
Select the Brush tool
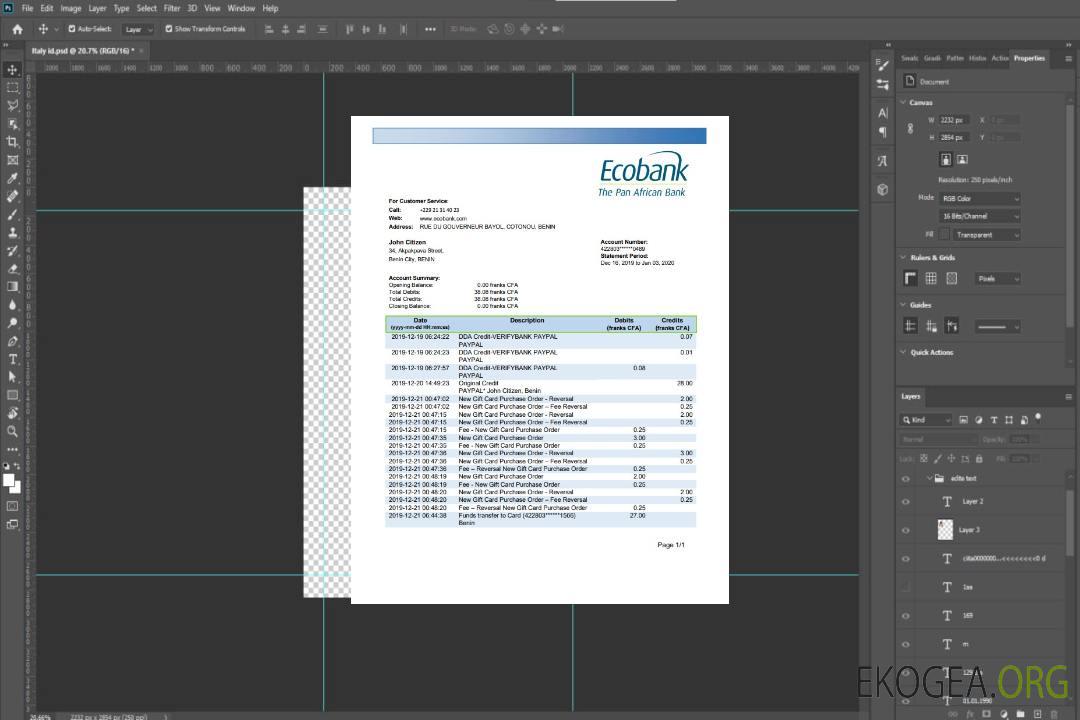coord(12,214)
